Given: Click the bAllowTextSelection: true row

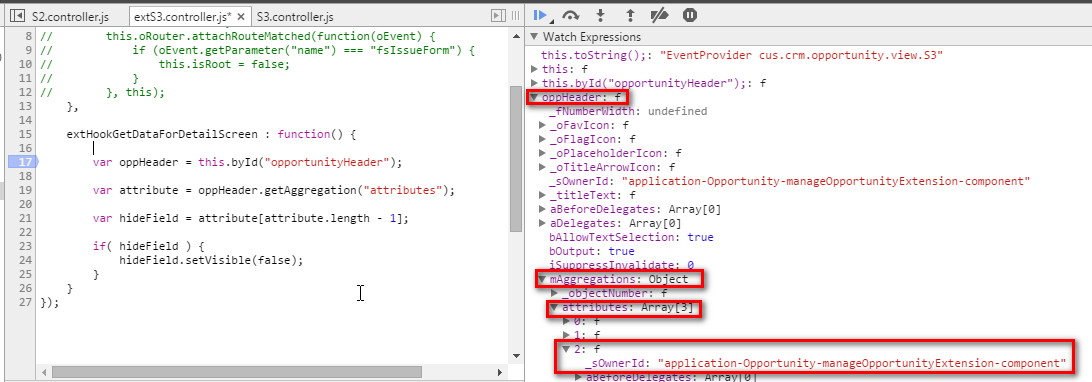Looking at the screenshot, I should 631,237.
